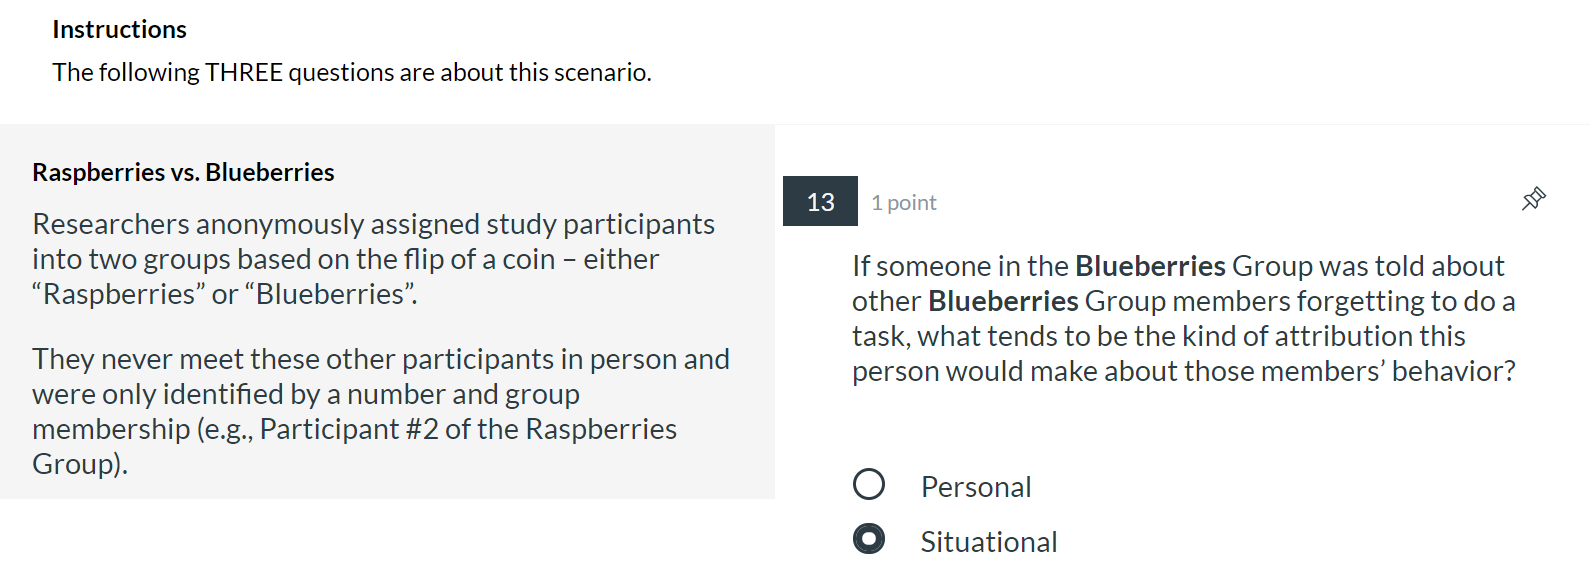The image size is (1590, 561).
Task: Click "Participant #2 of the Raspberries" text
Action: tap(468, 429)
